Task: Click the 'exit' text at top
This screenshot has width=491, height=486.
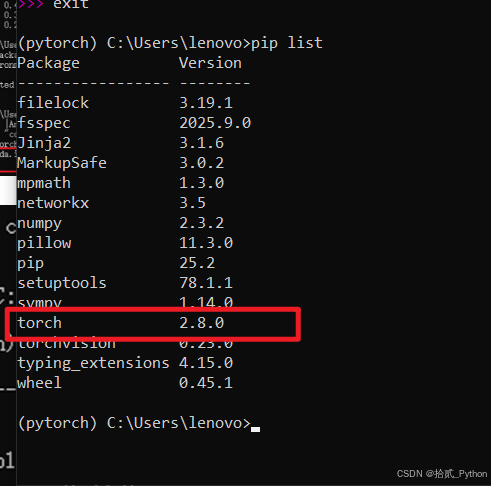Action: tap(71, 4)
